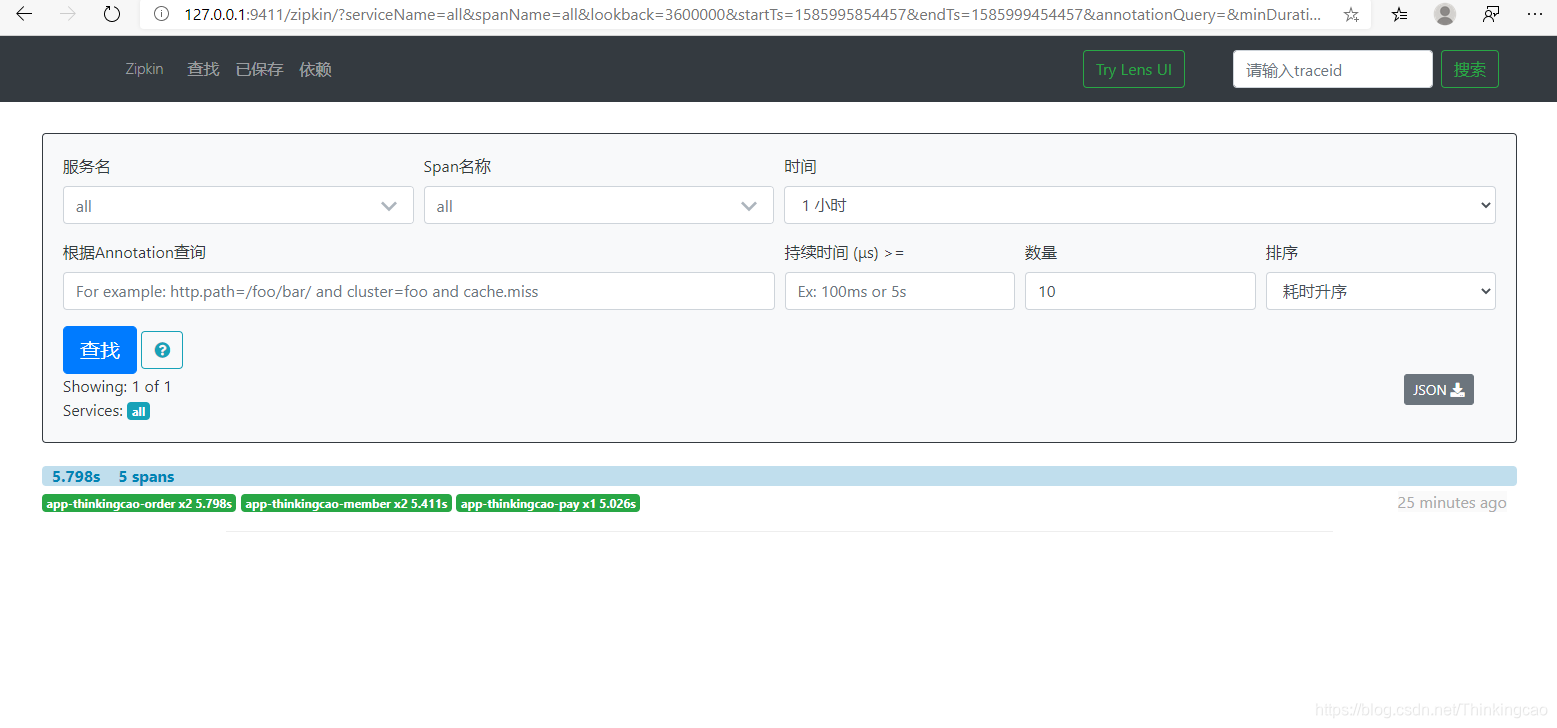Open the favorites list icon
Screen dimensions: 1557x728
pos(1399,14)
